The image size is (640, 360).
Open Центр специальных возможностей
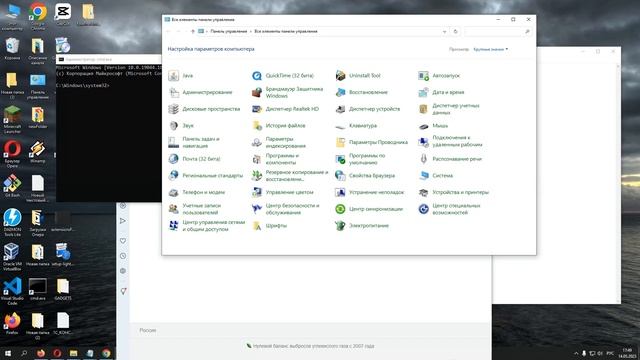(449, 209)
